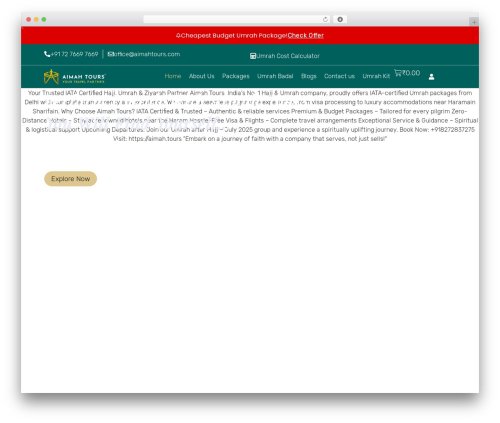Click the browser reload icon
Screen dimensions: 500x423
point(325,19)
